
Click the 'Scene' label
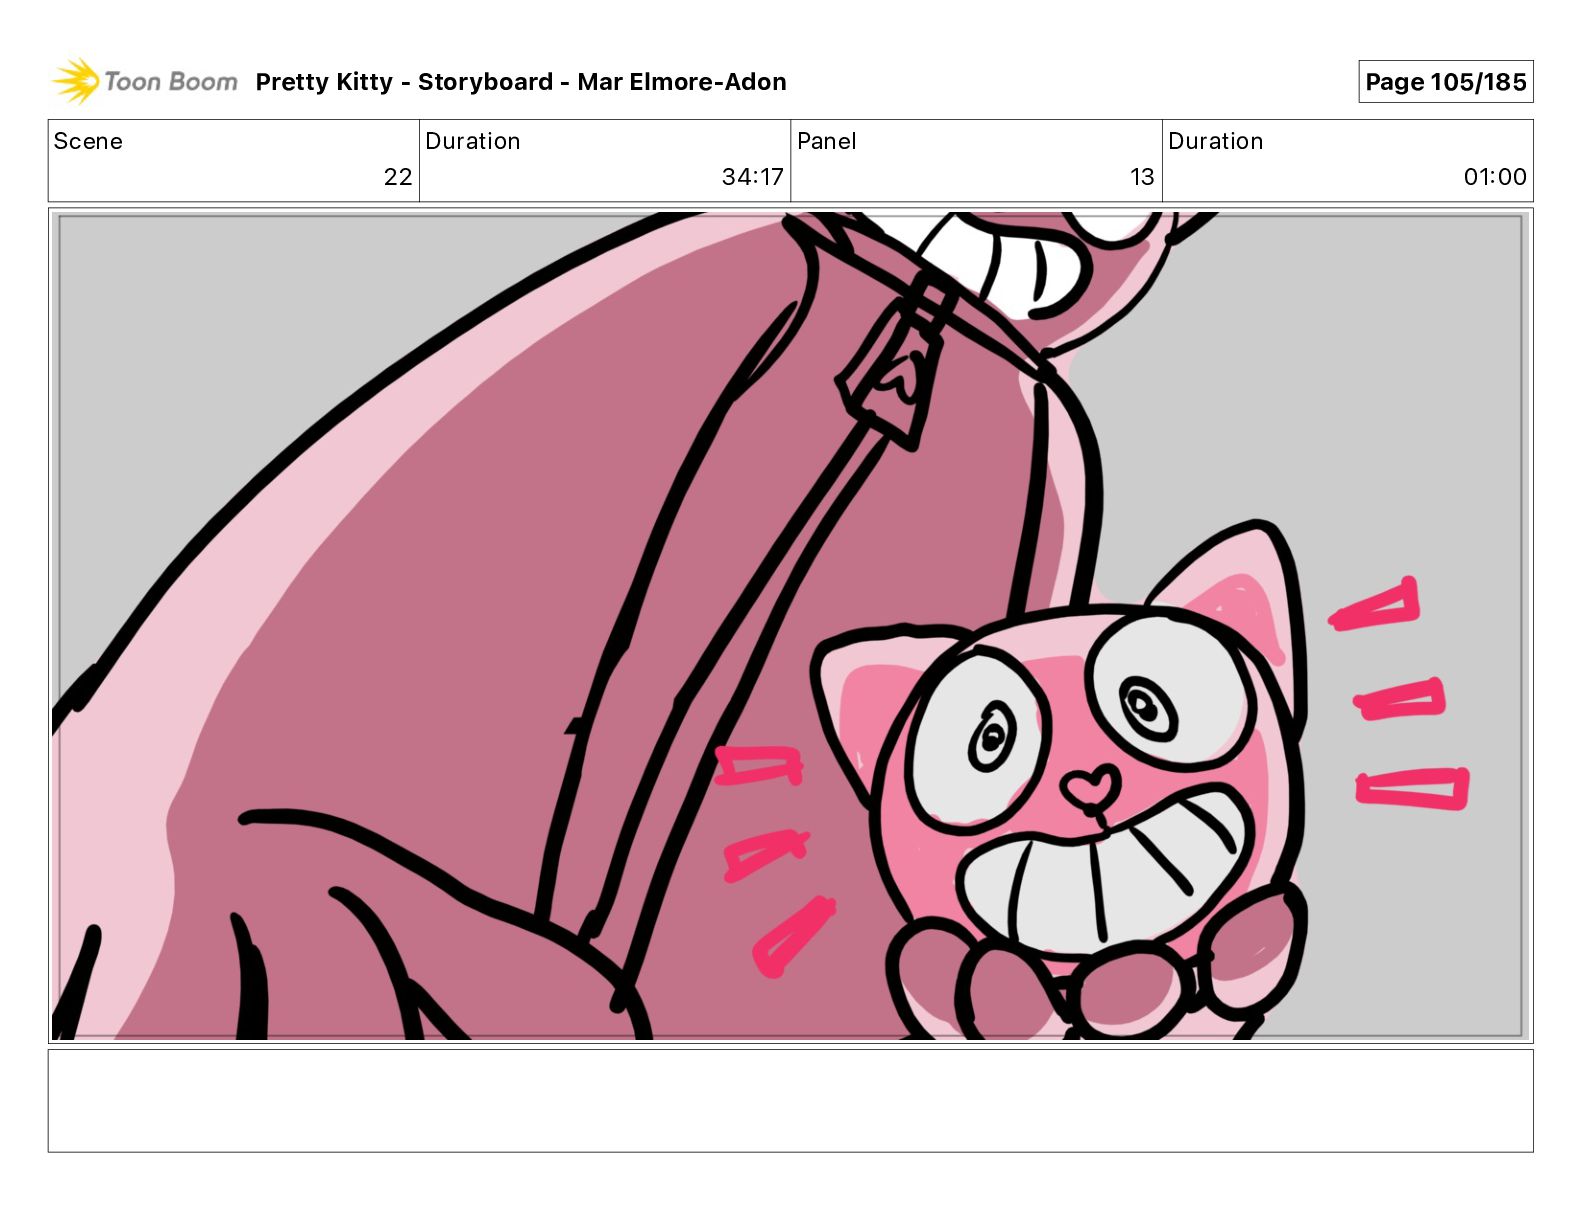(x=88, y=141)
